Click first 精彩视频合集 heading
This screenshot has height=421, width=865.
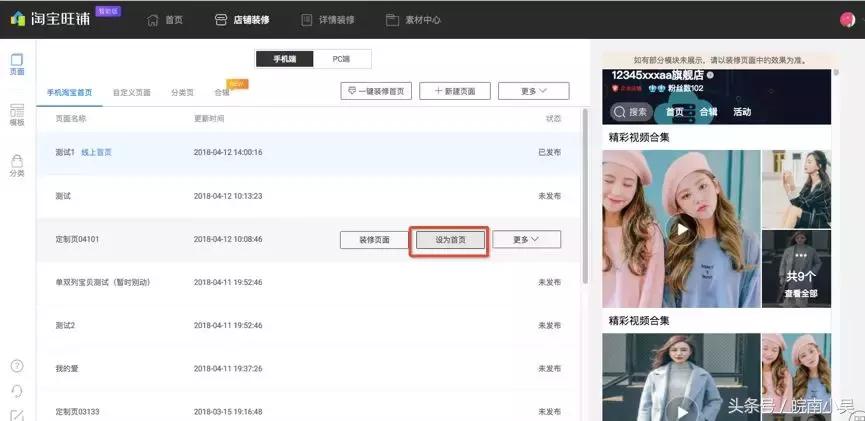(639, 137)
